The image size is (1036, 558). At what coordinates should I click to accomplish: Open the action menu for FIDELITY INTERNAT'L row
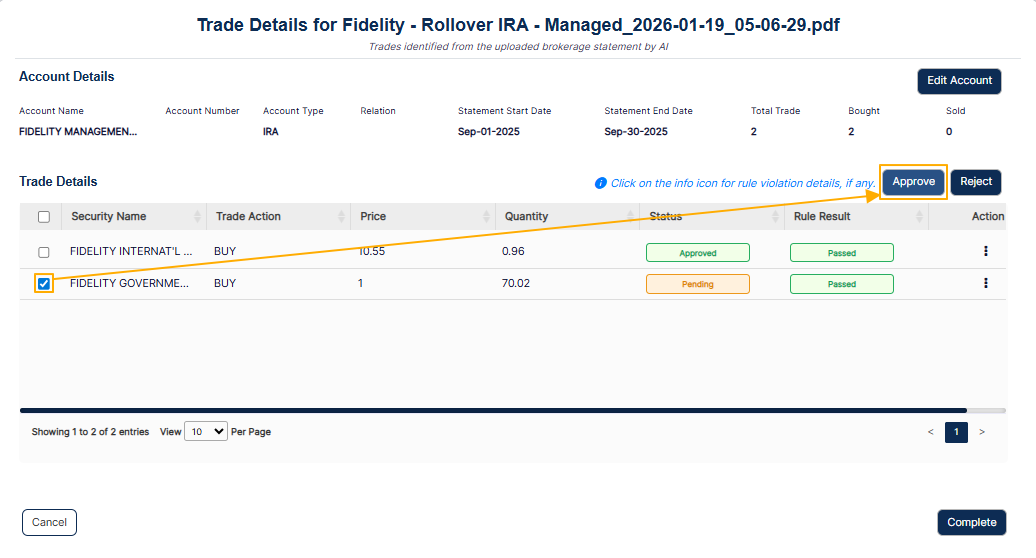tap(985, 251)
